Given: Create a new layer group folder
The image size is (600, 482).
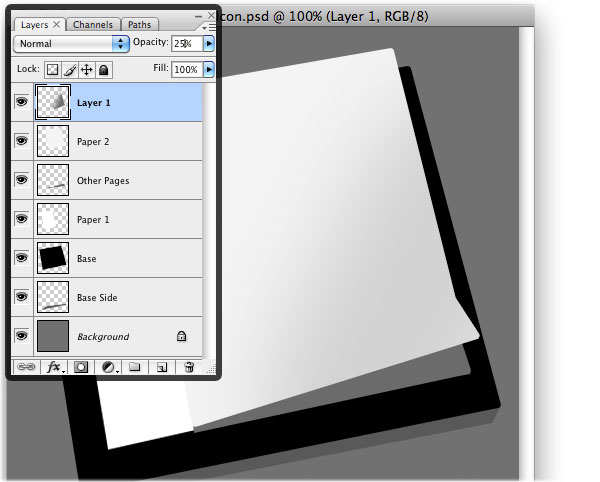Looking at the screenshot, I should (x=134, y=367).
